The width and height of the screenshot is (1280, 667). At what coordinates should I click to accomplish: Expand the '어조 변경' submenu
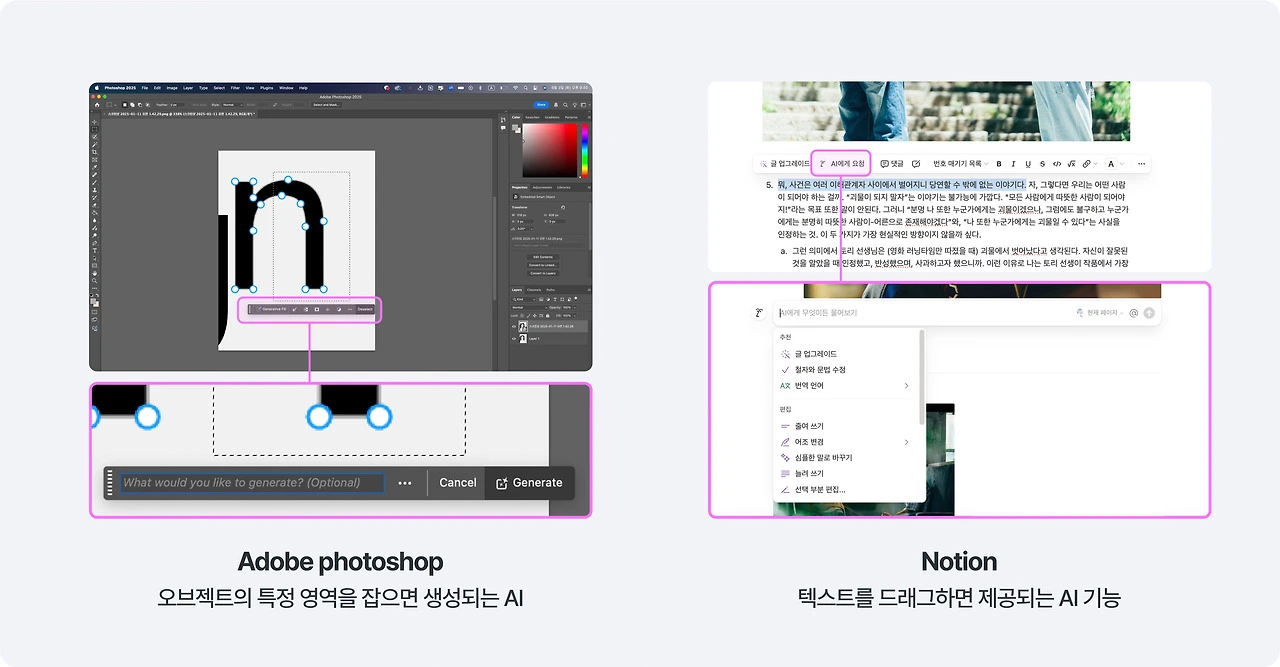845,442
